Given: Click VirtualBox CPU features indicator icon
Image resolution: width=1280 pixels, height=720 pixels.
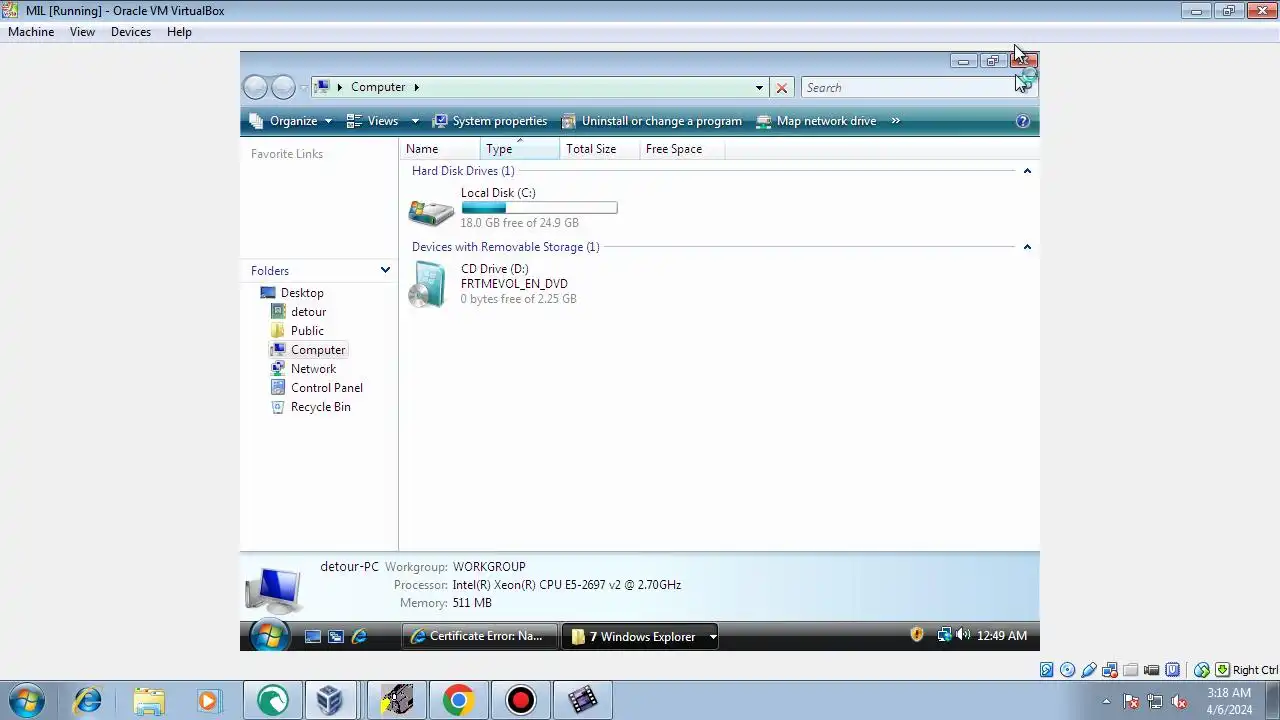Looking at the screenshot, I should 1173,670.
